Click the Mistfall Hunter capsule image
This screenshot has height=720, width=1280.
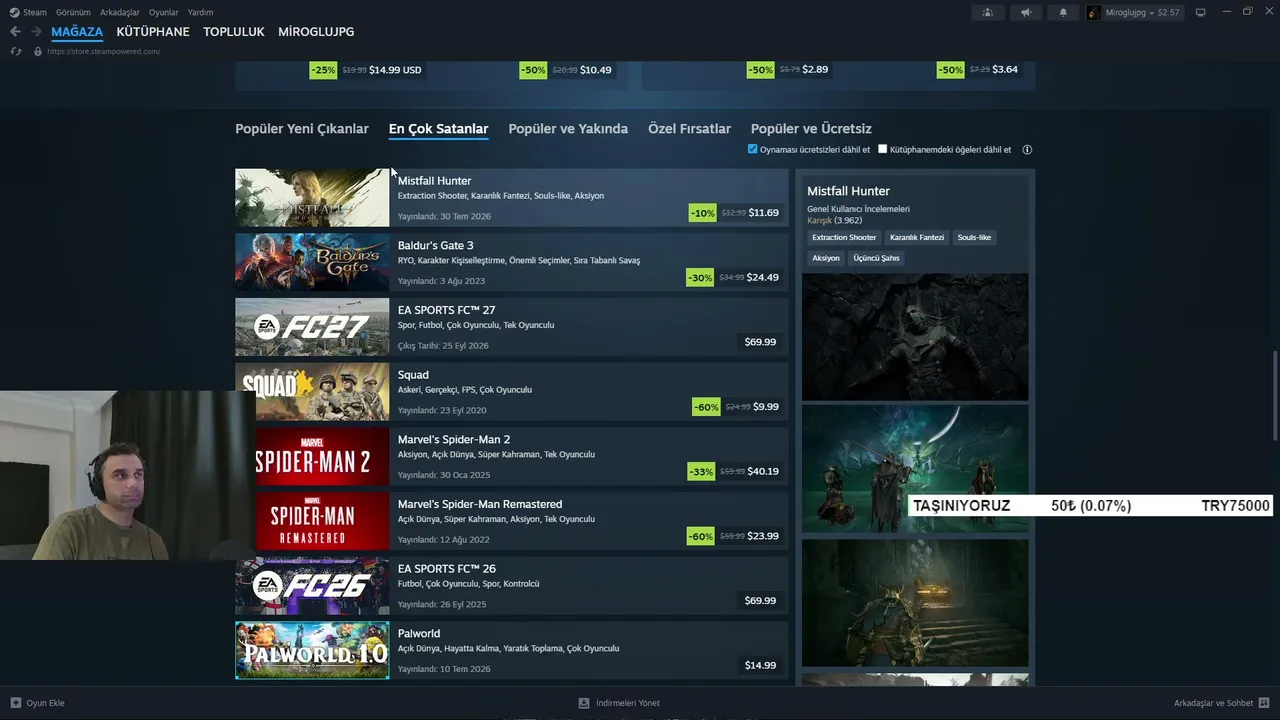tap(312, 198)
